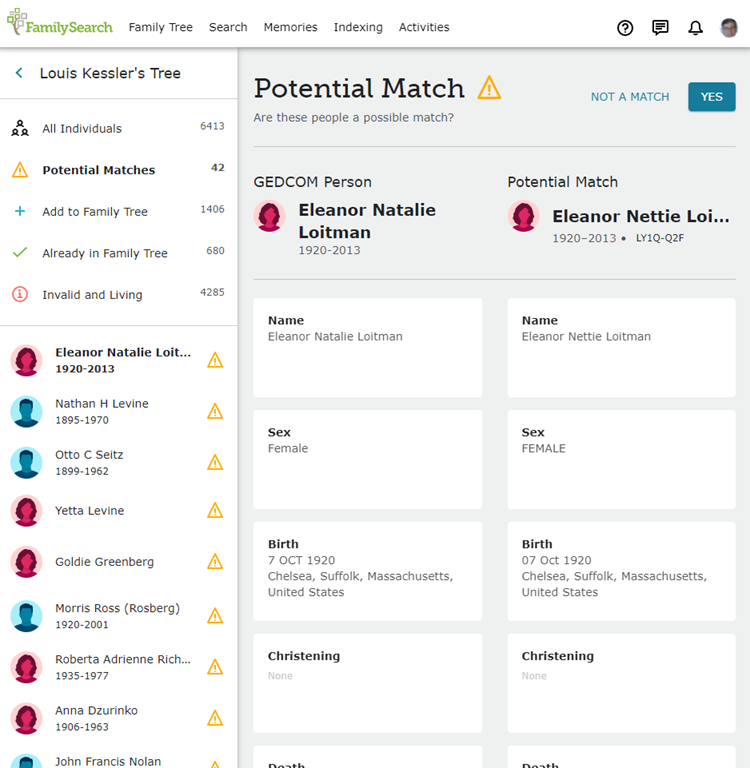This screenshot has width=750, height=768.
Task: Click the checkmark icon for Already in Family Tree
Action: (x=20, y=253)
